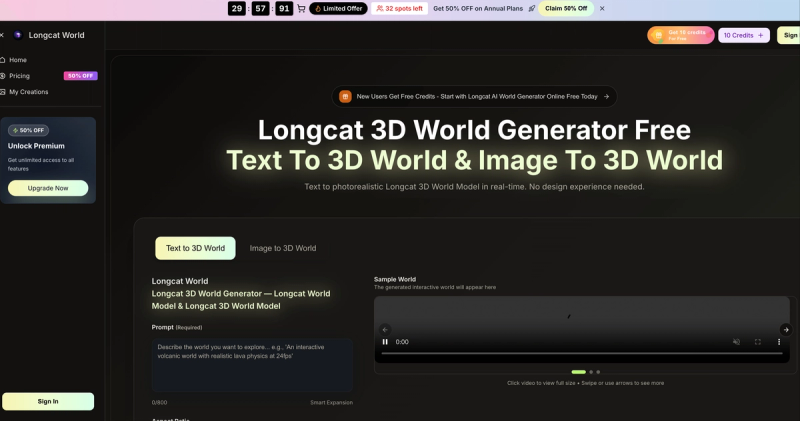Click the 'Sample World' label

[395, 279]
